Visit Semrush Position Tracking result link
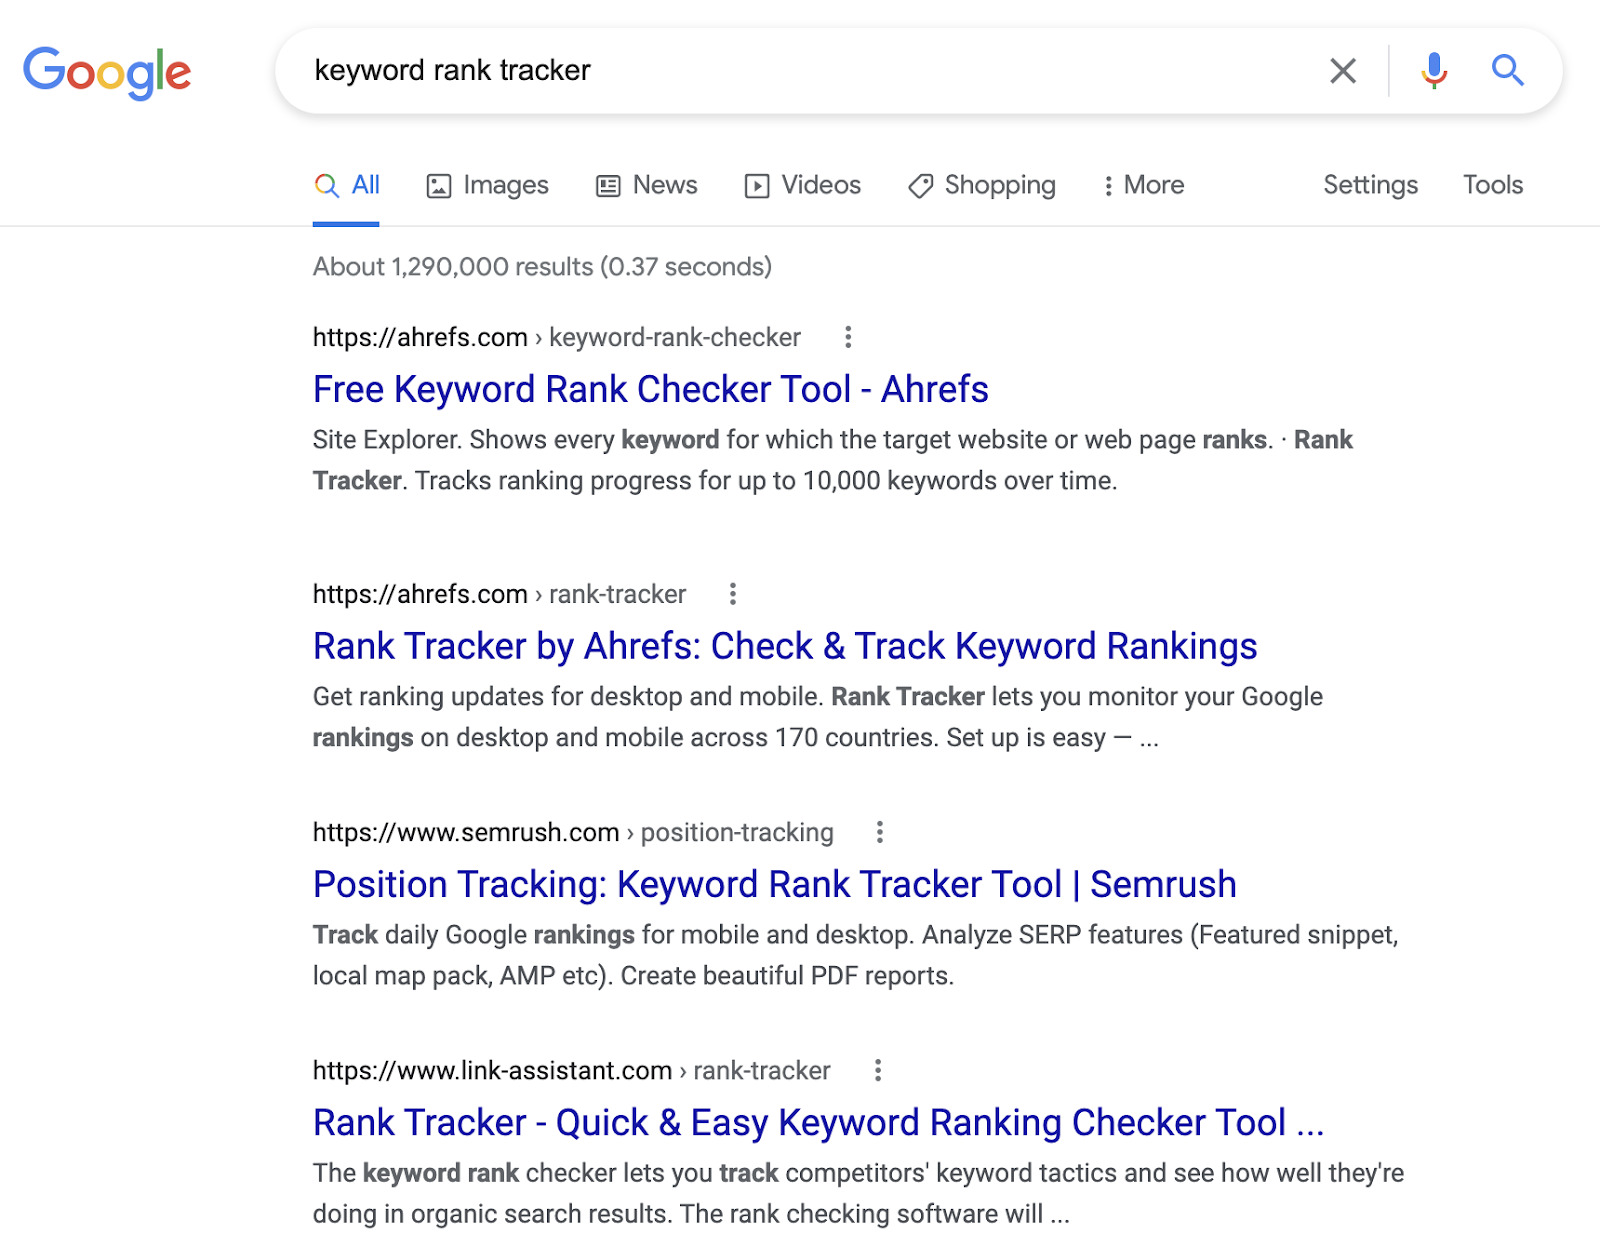 (774, 884)
